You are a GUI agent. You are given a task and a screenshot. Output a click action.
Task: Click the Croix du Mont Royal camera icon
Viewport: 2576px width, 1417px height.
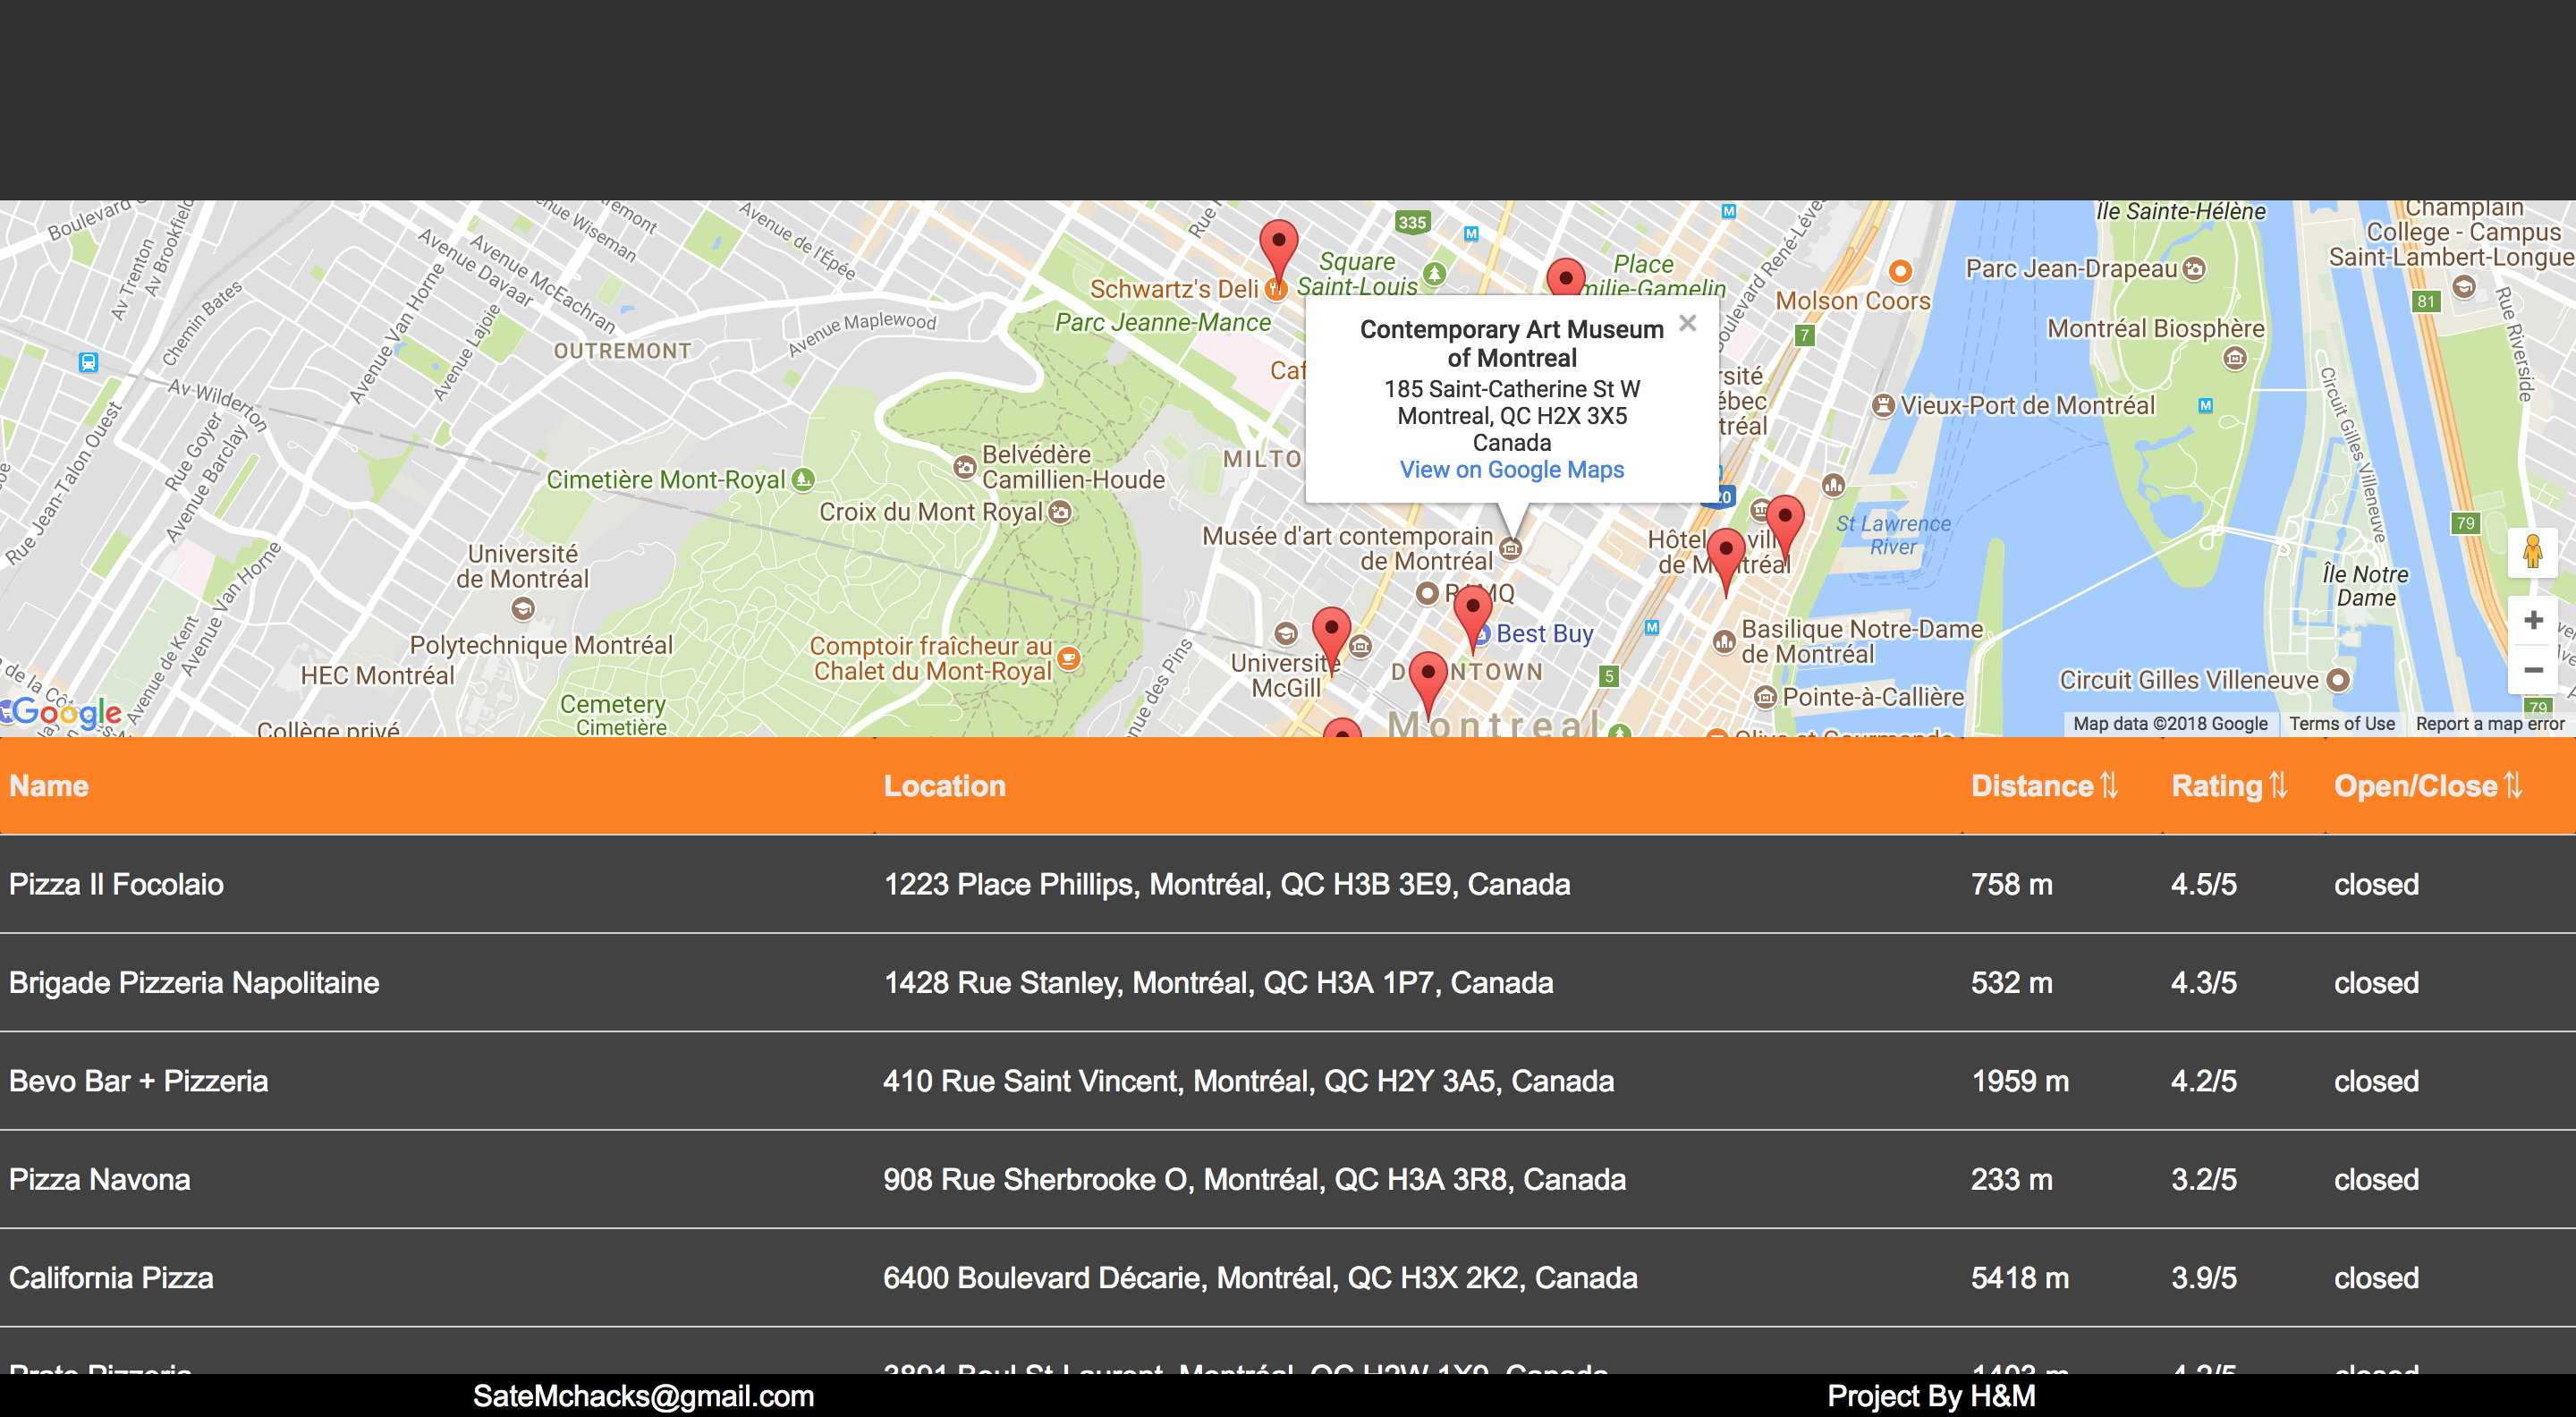pyautogui.click(x=1060, y=512)
